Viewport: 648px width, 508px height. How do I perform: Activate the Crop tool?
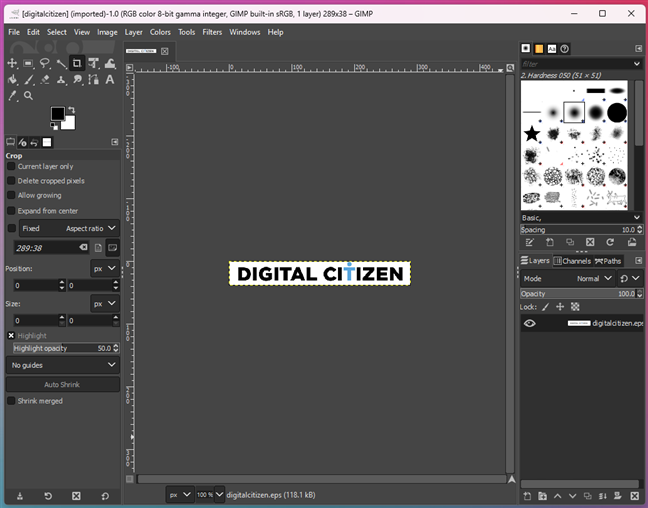[77, 63]
